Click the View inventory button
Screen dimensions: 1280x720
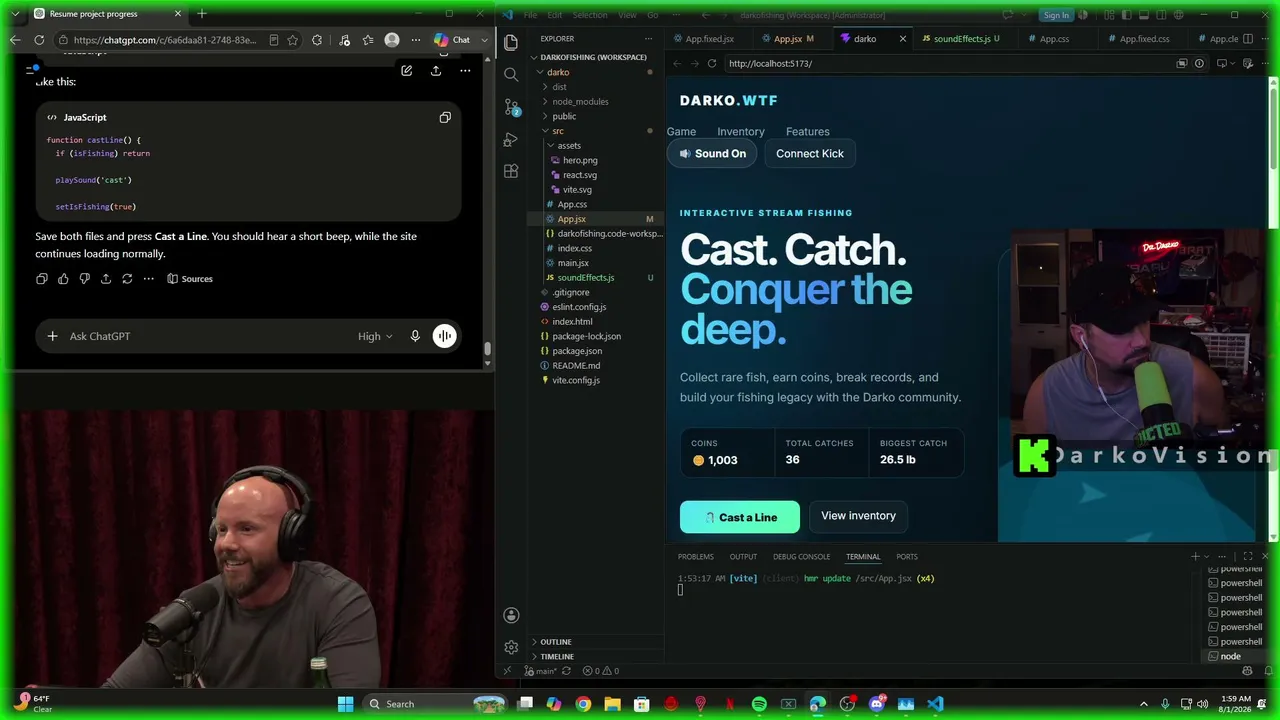[858, 516]
